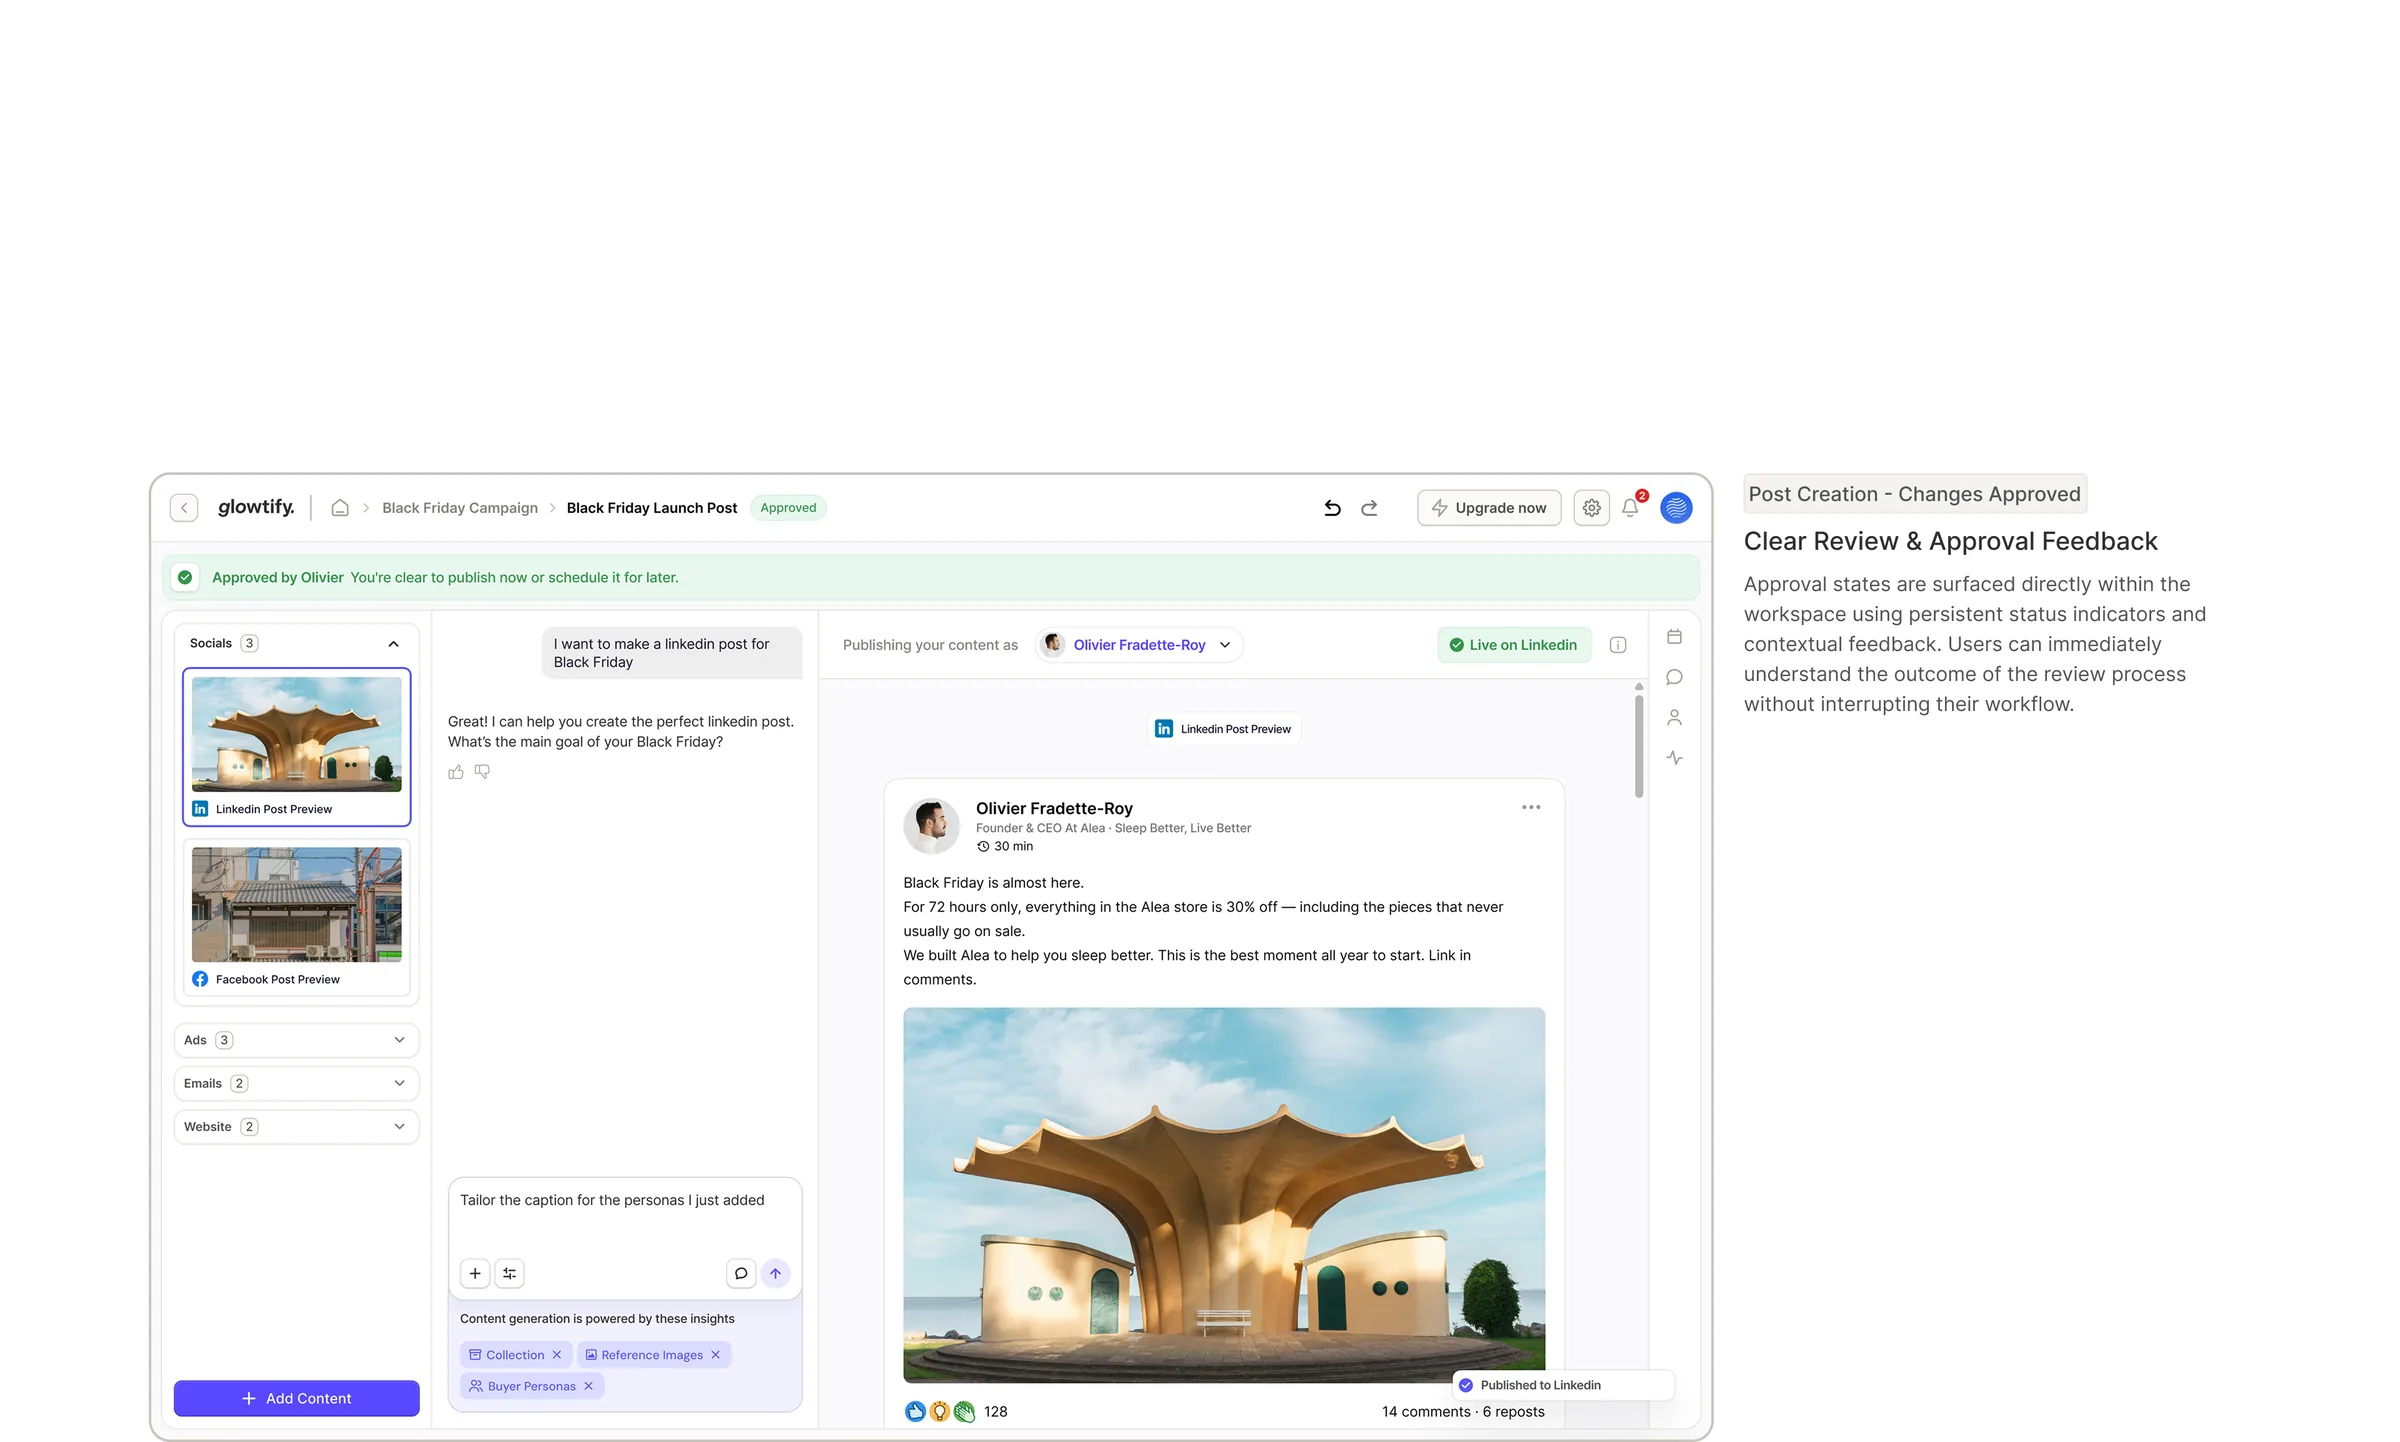The image size is (2400, 1442).
Task: Click the Black Friday Launch Post breadcrumb
Action: (x=652, y=508)
